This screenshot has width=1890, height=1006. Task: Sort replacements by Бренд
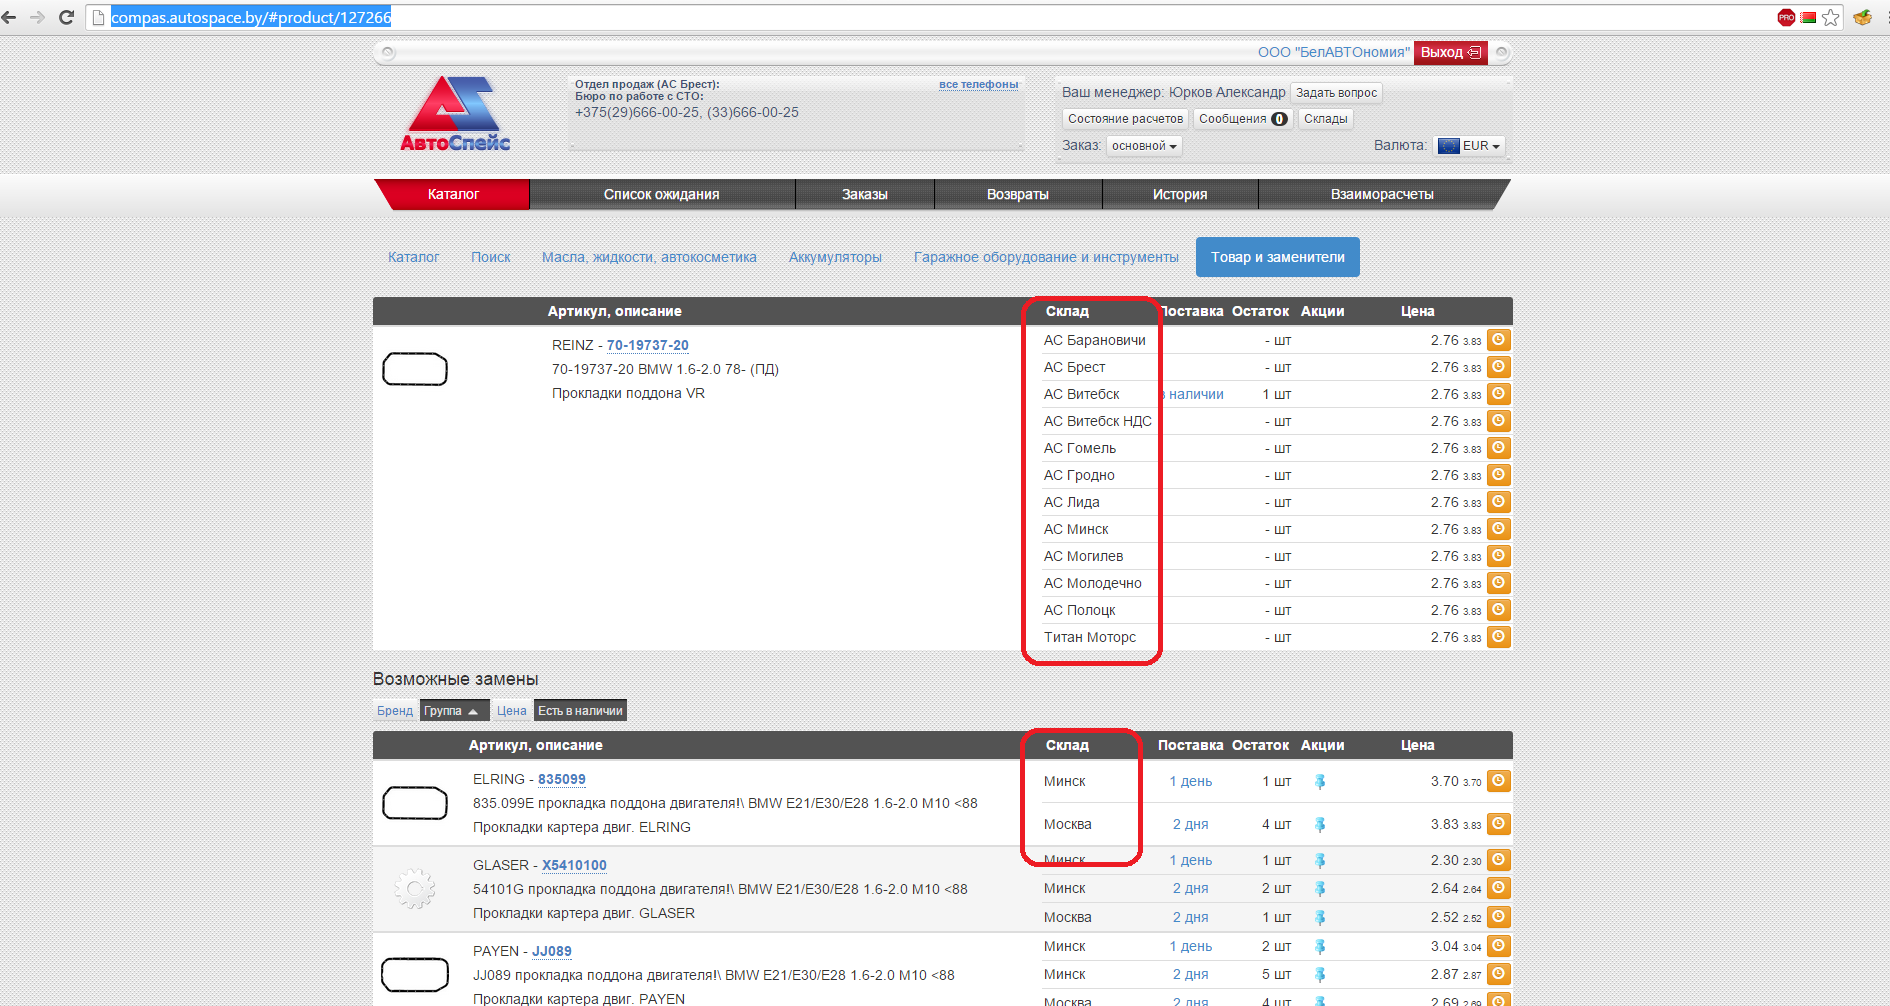pos(394,711)
